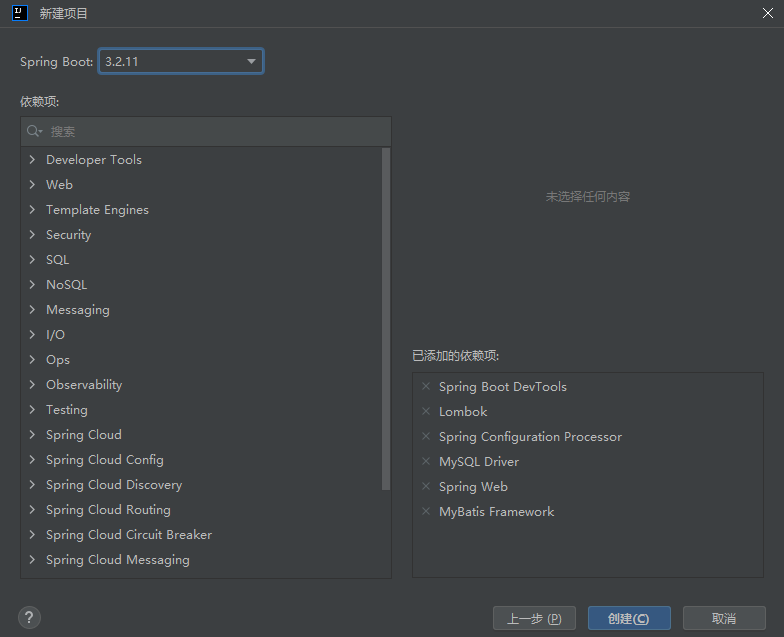Select the Web category label
This screenshot has height=637, width=784.
[x=60, y=184]
